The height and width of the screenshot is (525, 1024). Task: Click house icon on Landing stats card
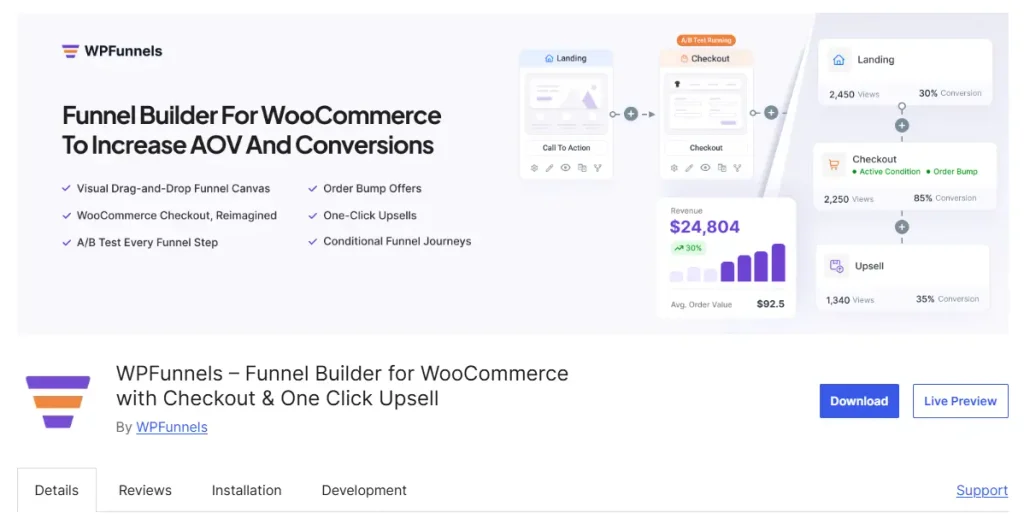coord(839,59)
